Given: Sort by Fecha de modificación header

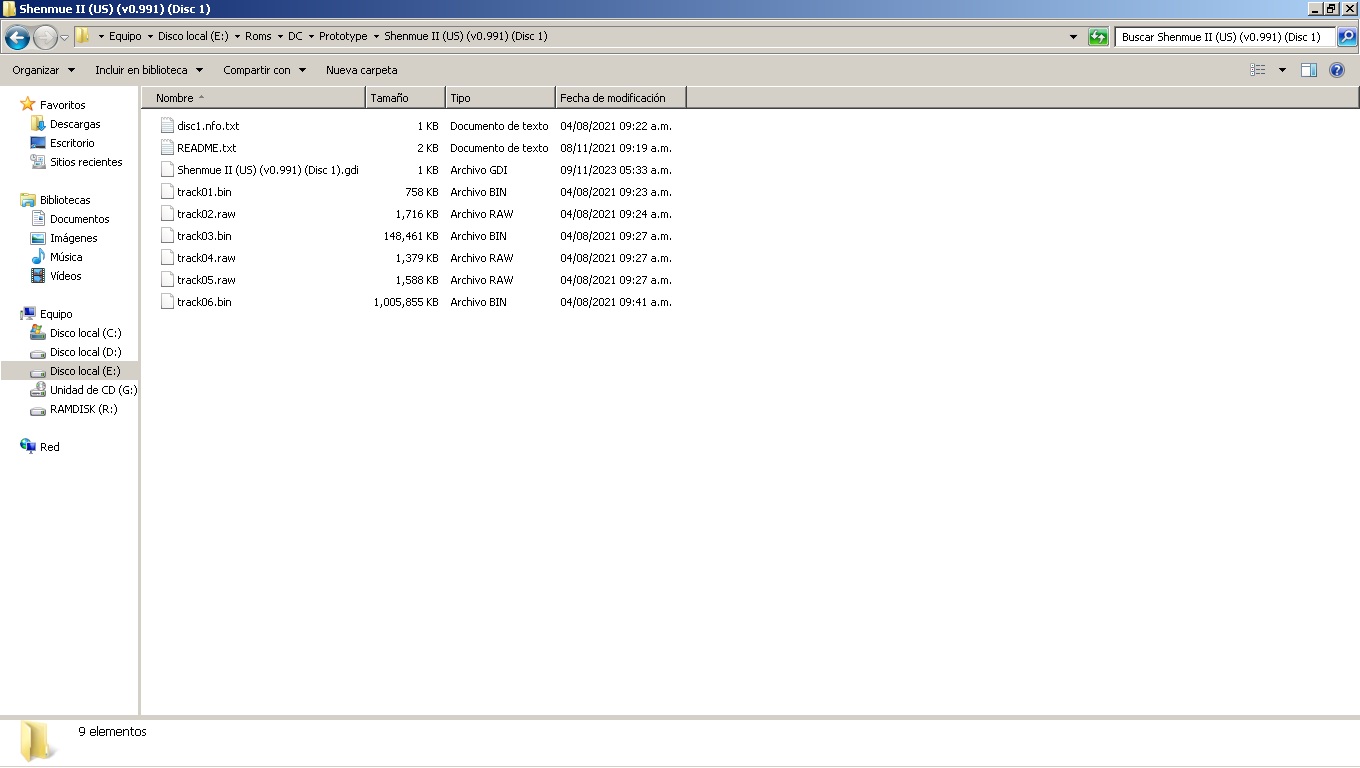Looking at the screenshot, I should pyautogui.click(x=621, y=98).
